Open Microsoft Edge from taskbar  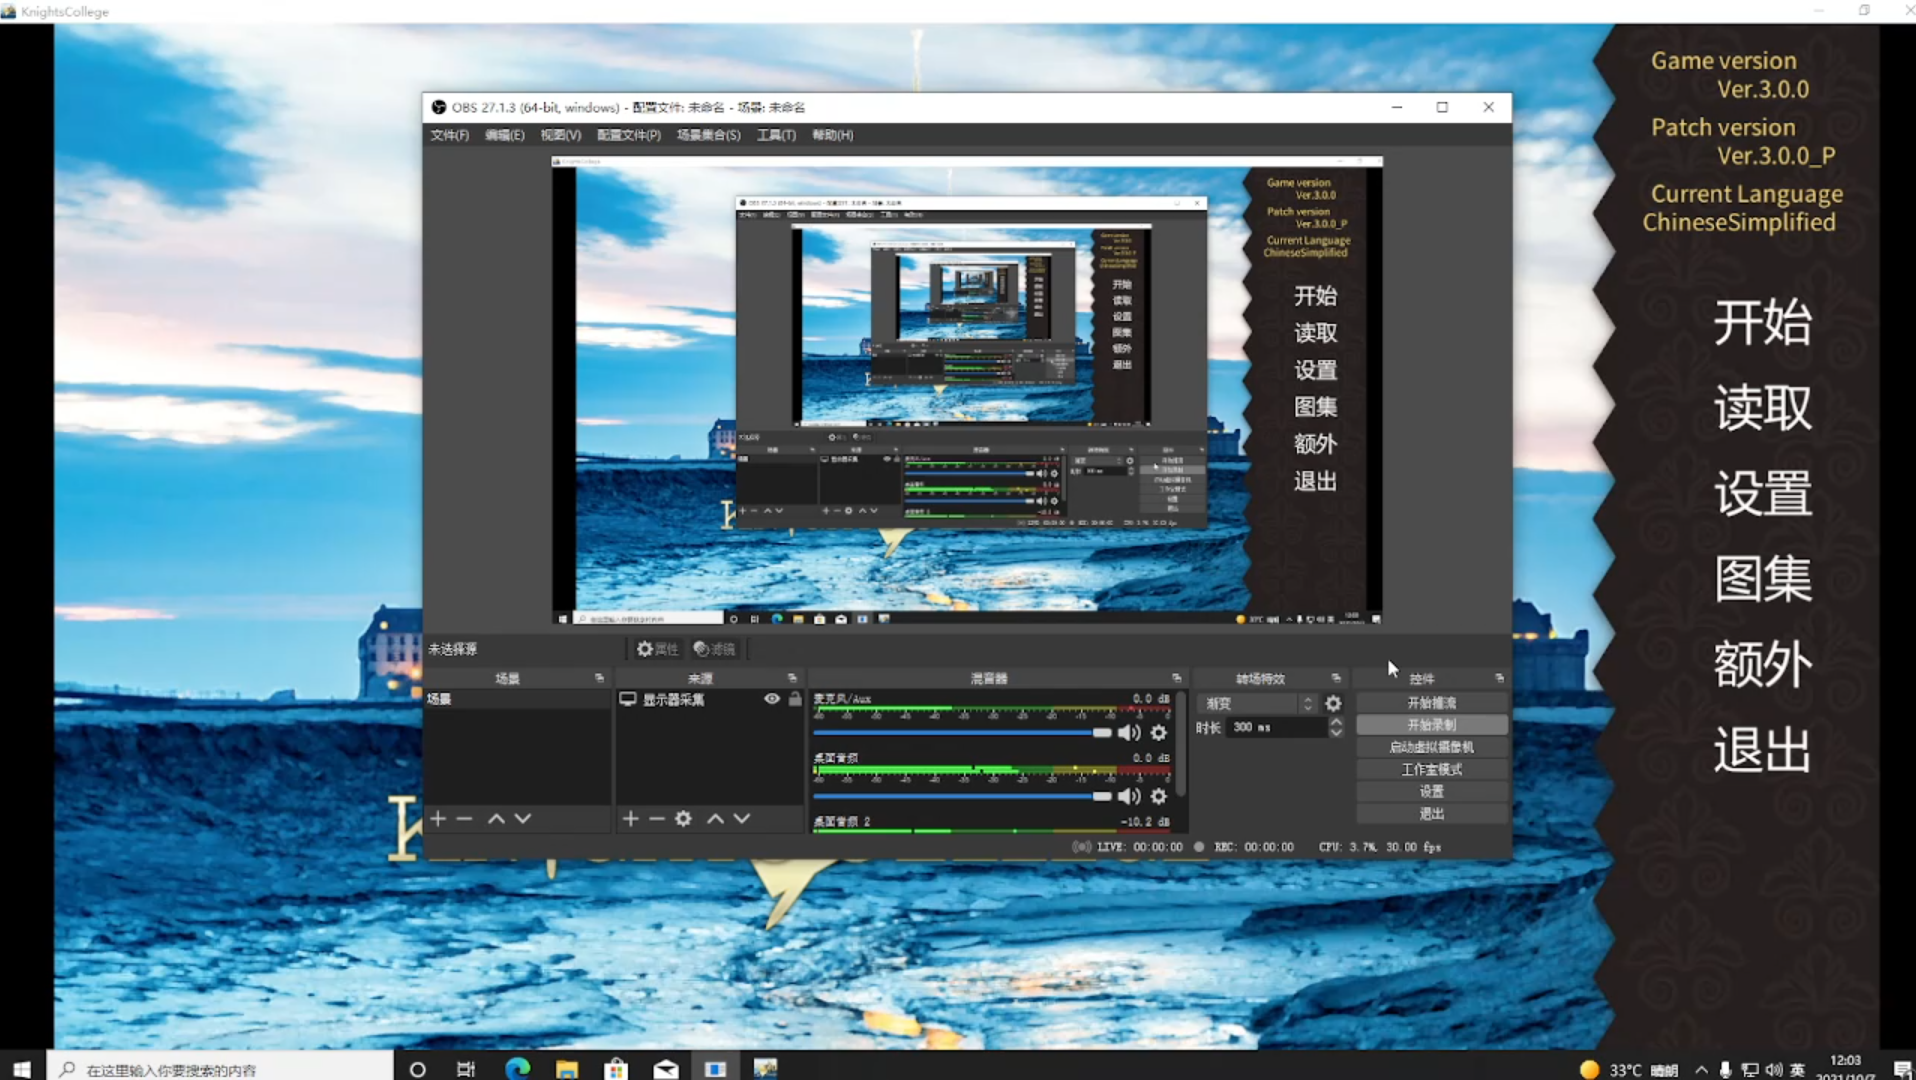tap(517, 1068)
